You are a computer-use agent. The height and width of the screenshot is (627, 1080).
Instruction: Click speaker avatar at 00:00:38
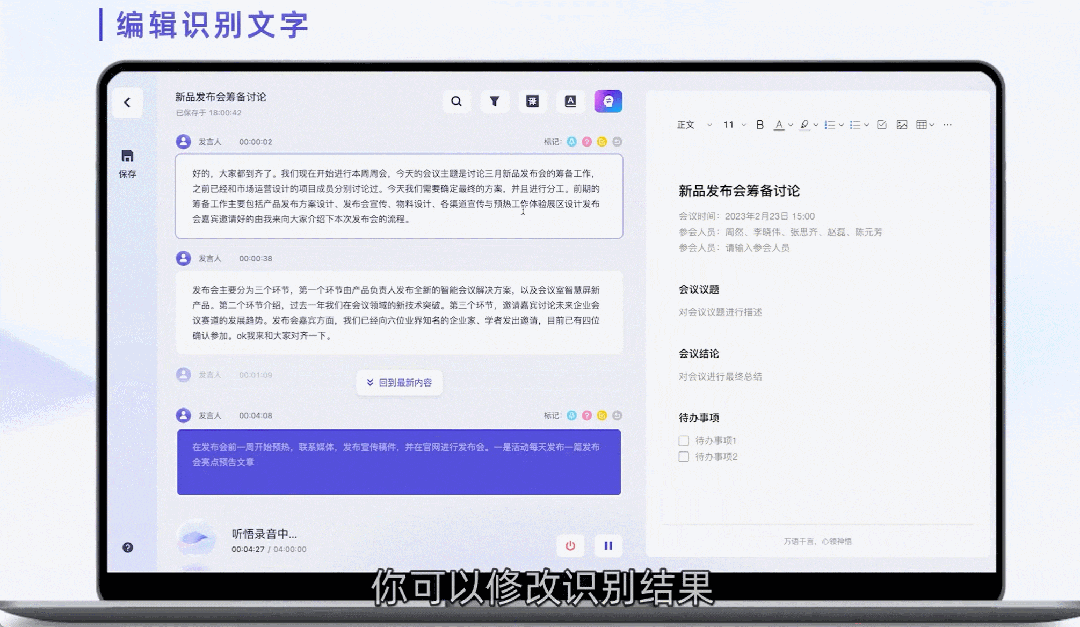(x=183, y=258)
